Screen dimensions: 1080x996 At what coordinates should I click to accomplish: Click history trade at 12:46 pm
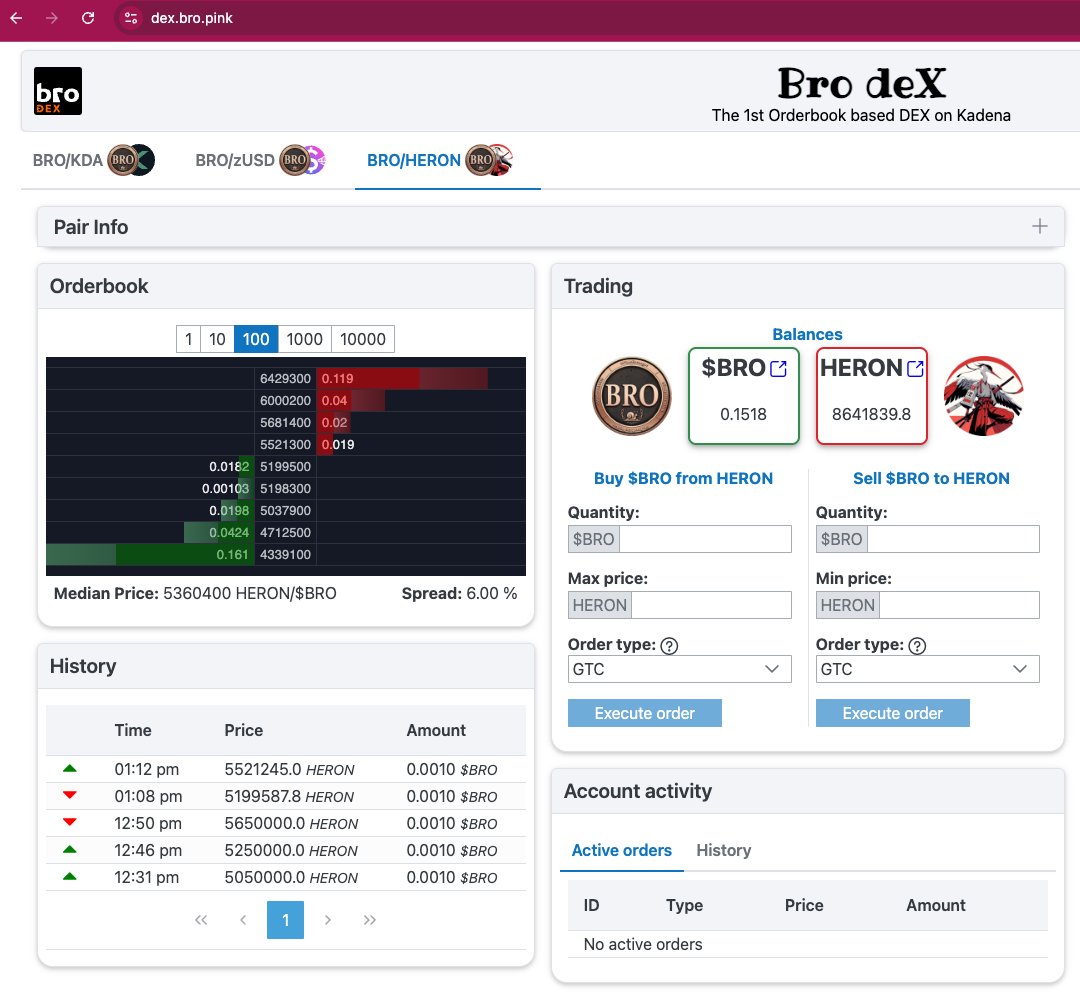click(286, 850)
